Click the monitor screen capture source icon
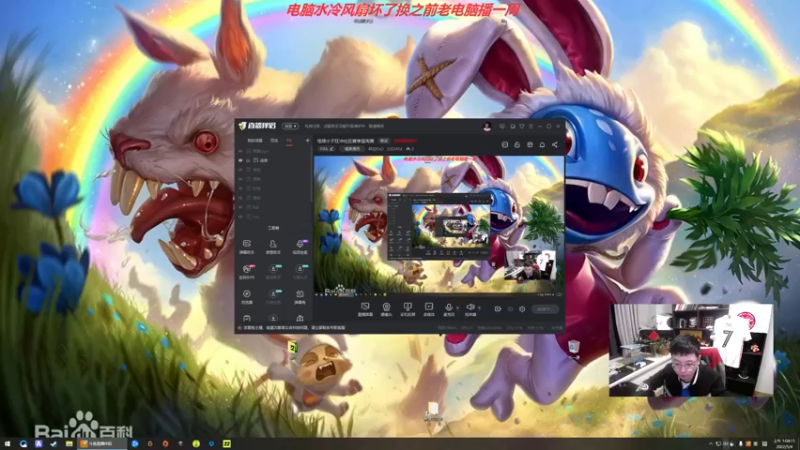The width and height of the screenshot is (800, 450). click(365, 308)
